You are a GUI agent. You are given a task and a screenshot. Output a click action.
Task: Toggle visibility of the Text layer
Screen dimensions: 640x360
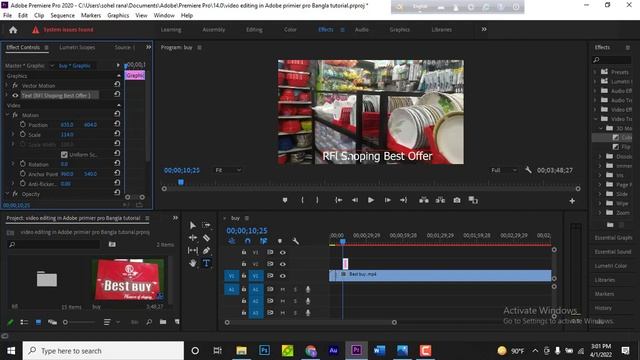tap(15, 96)
